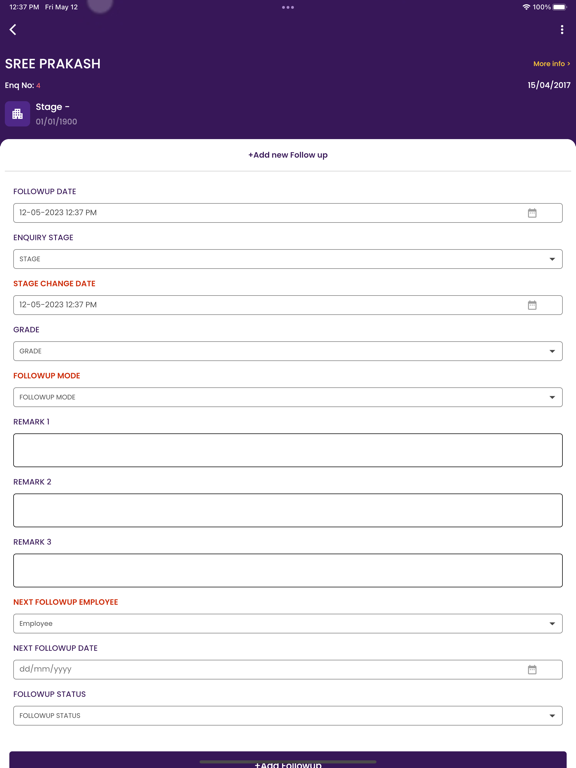Open calendar picker for Followup Date
The image size is (576, 768).
(532, 213)
